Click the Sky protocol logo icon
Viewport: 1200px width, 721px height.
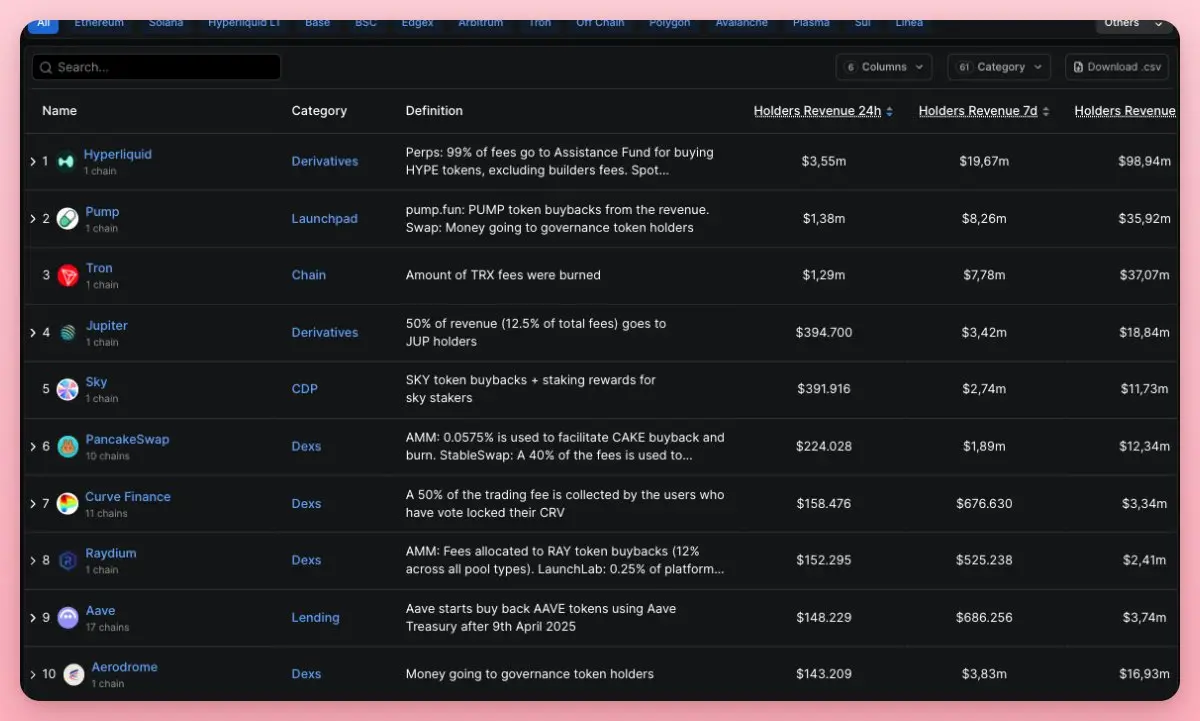tap(67, 390)
